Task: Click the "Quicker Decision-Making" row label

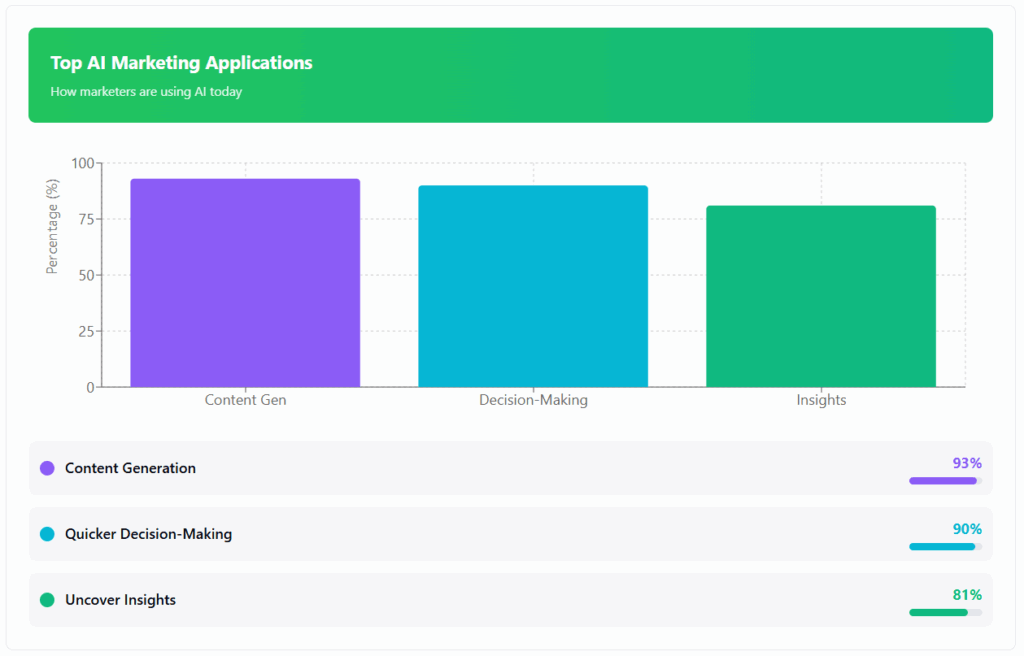Action: [x=148, y=534]
